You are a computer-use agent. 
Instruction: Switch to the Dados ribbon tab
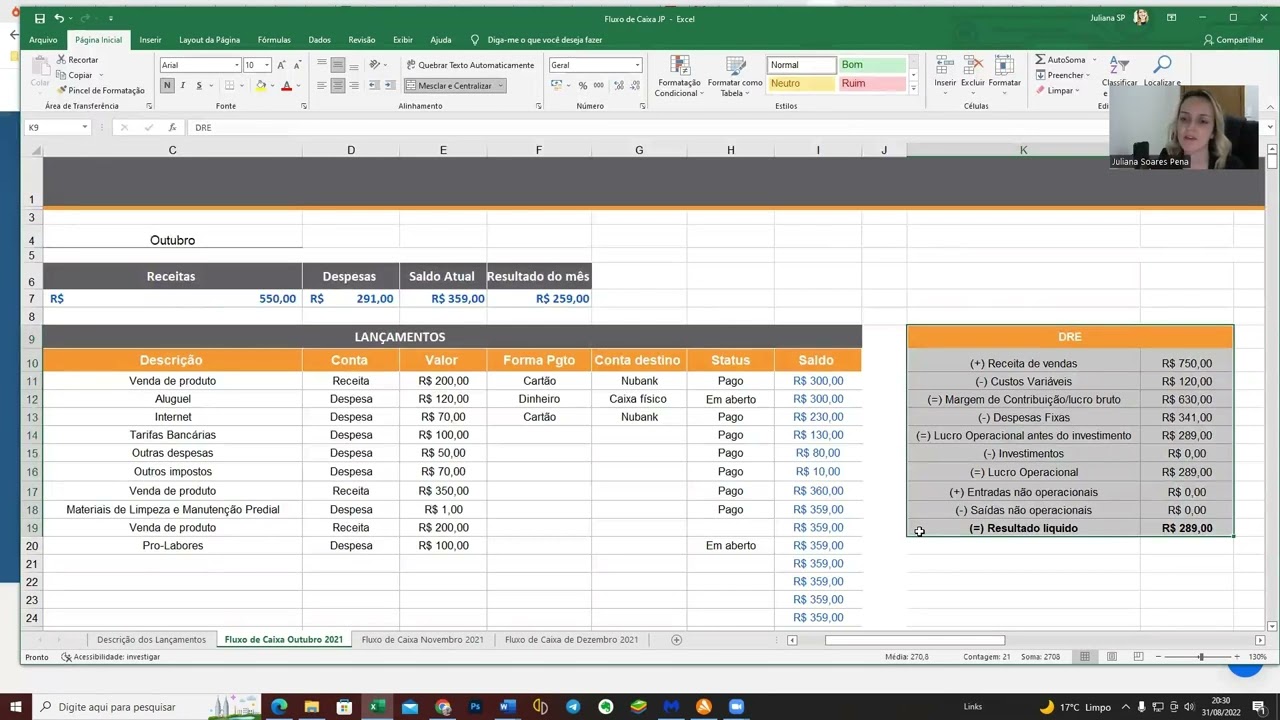[x=319, y=40]
